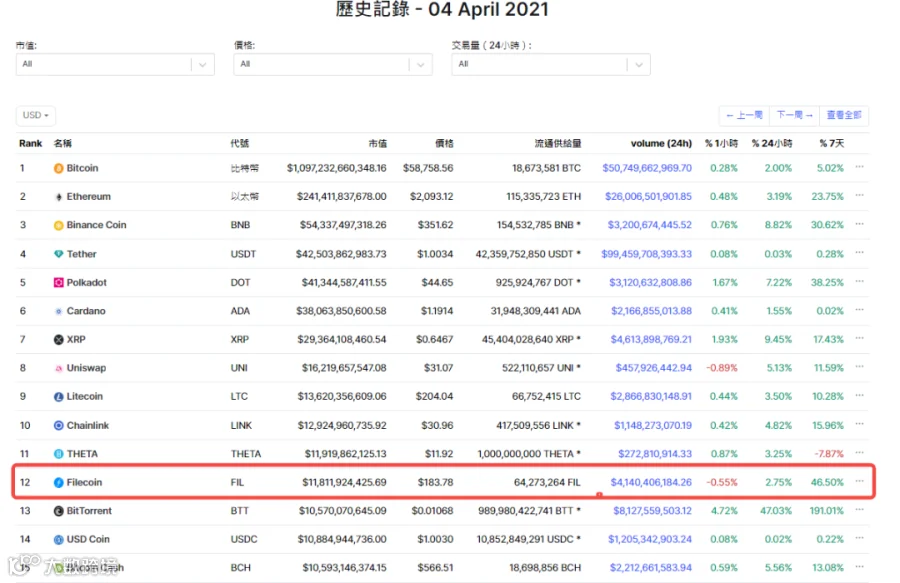900x583 pixels.
Task: Open more options ellipsis for Ethereum row
Action: click(x=859, y=195)
